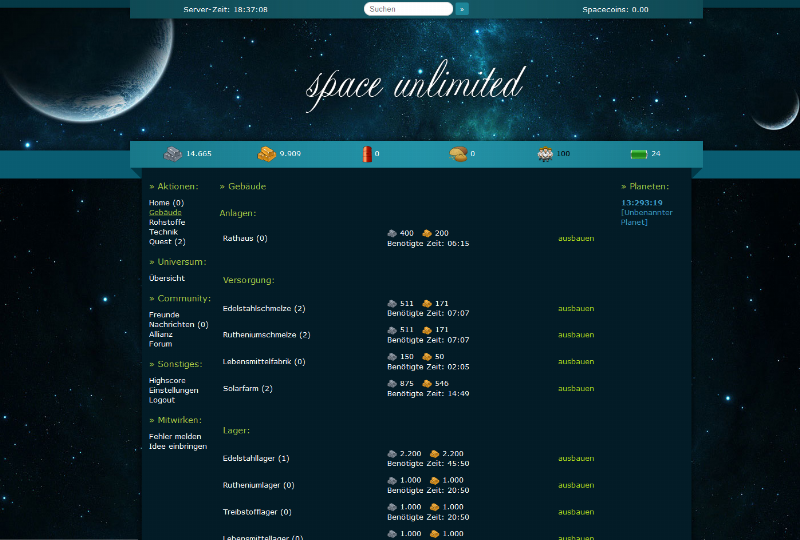The image size is (800, 540).
Task: Click the Treibstofflager (0) building name
Action: [257, 512]
